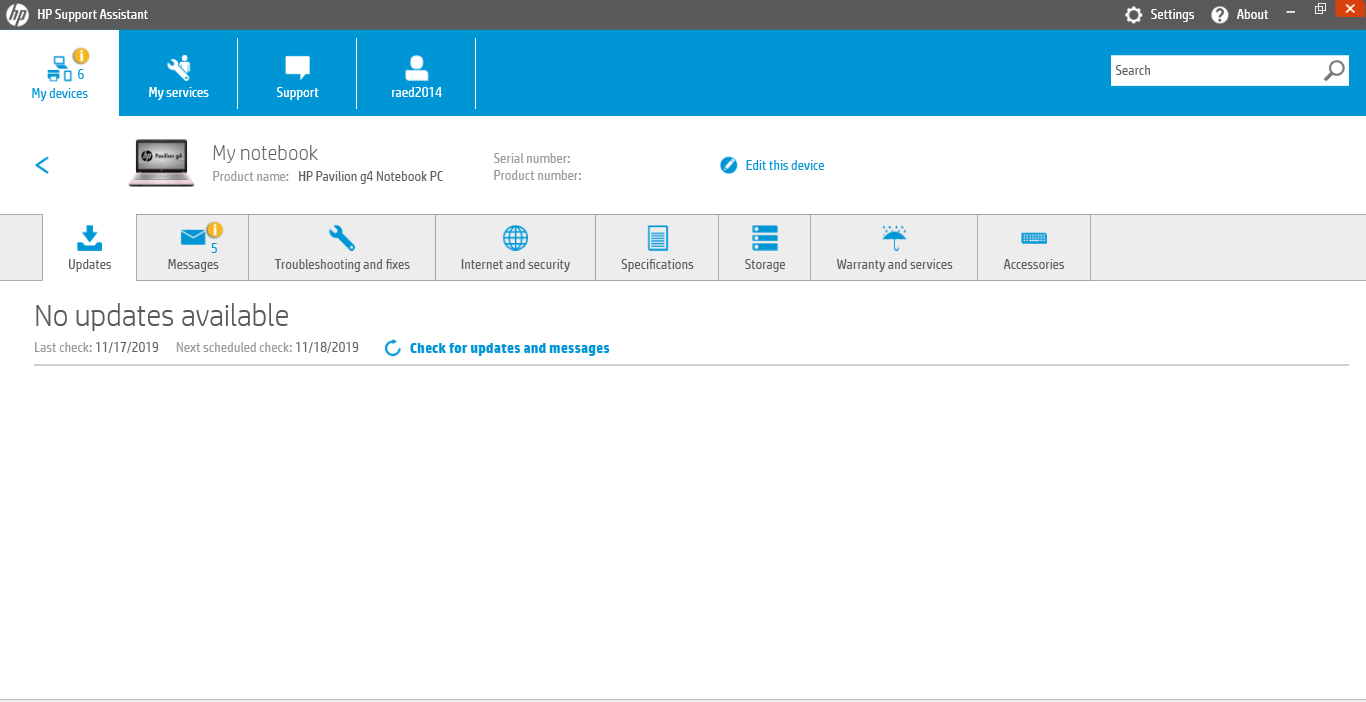Click the HP Pavilion g4 Notebook PC text
This screenshot has width=1366, height=702.
(370, 176)
